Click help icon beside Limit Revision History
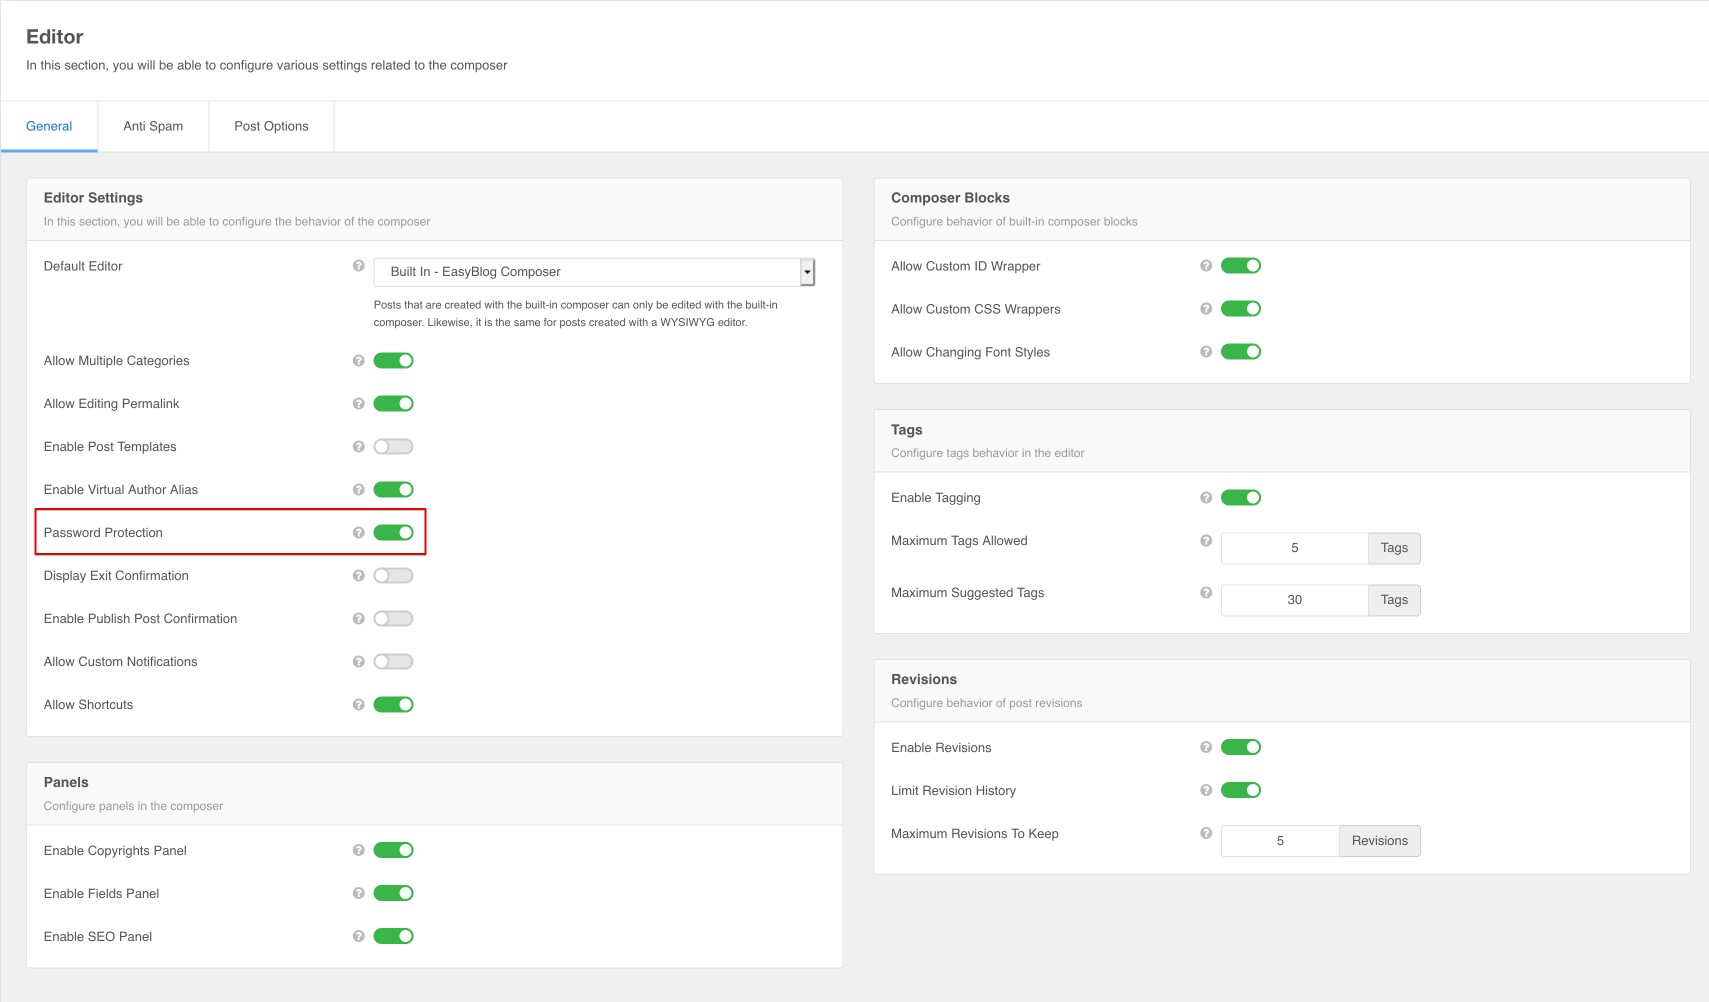Viewport: 1709px width, 1002px height. 1206,790
